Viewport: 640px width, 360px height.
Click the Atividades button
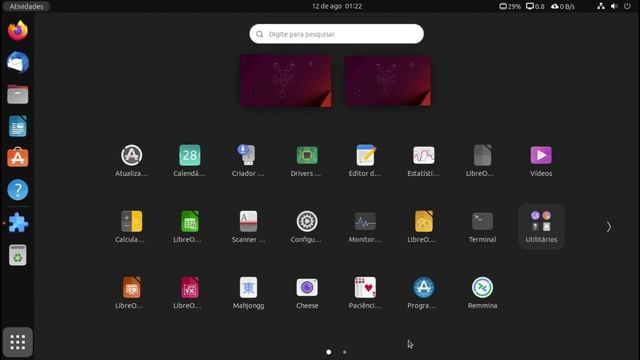point(26,6)
